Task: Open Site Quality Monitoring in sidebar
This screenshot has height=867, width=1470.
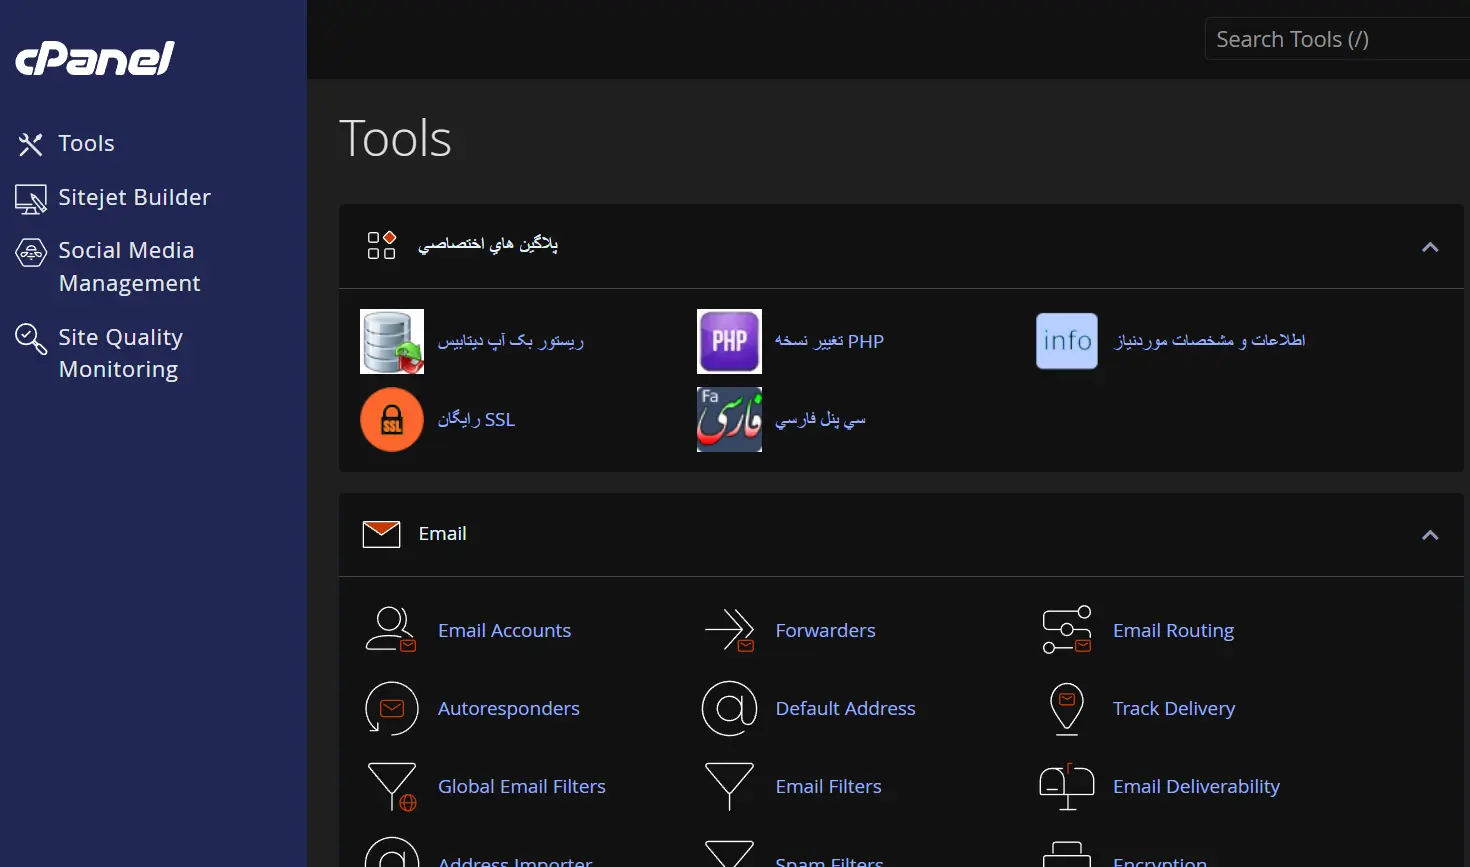Action: coord(120,353)
